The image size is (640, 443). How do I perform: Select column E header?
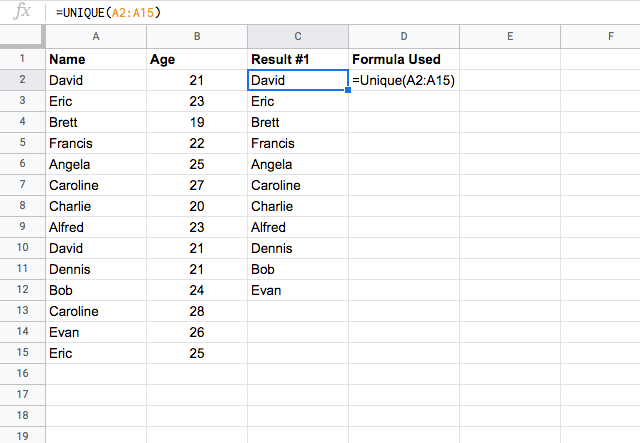click(510, 36)
